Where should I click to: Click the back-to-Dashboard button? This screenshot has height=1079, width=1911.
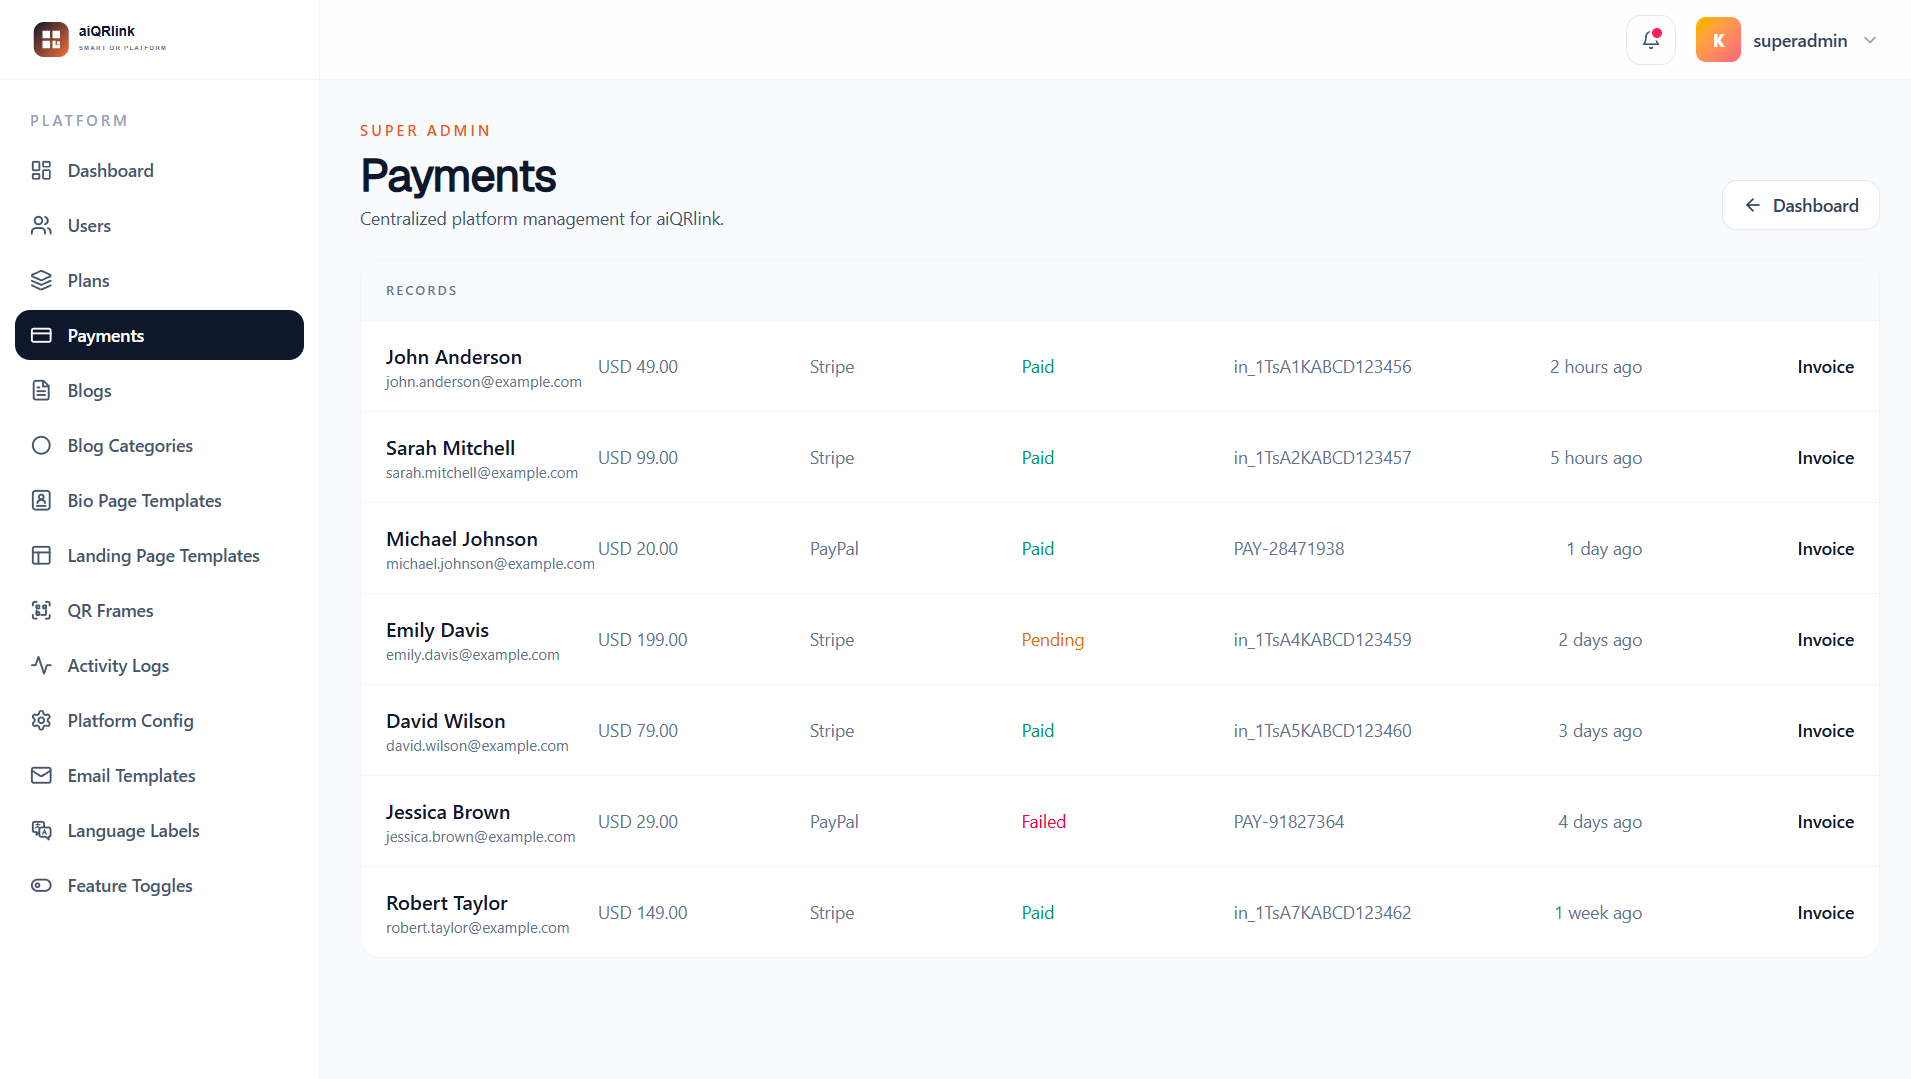point(1800,205)
